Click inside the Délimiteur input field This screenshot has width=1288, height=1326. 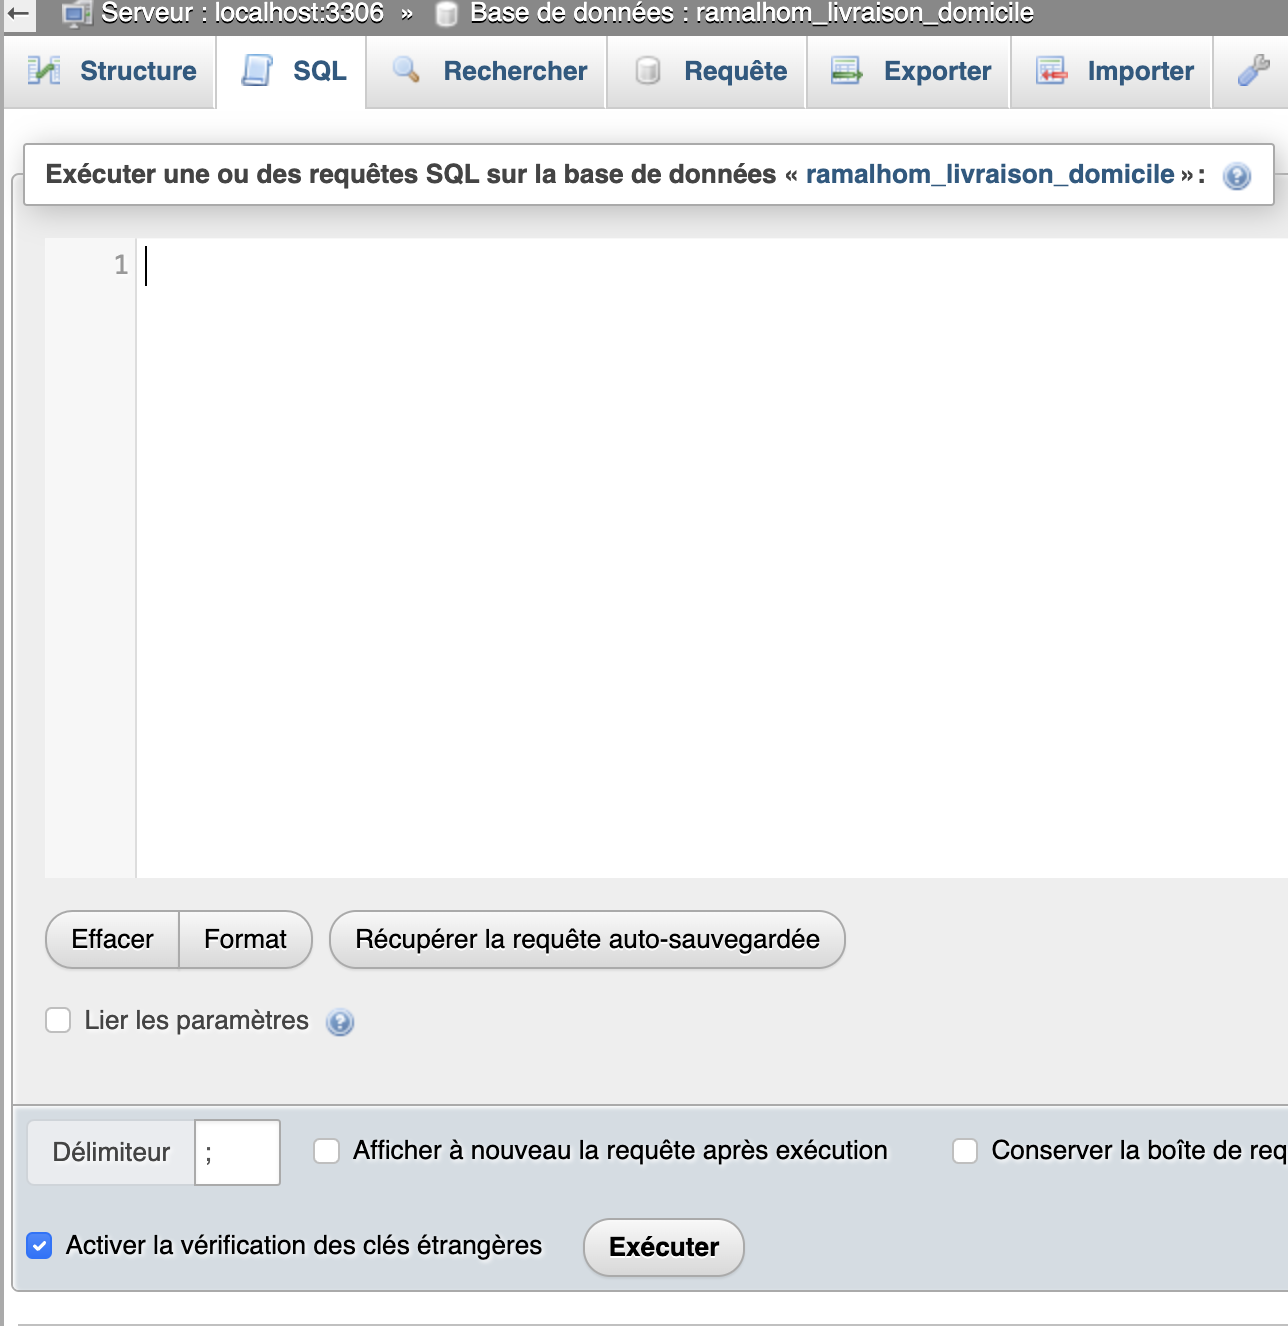[237, 1153]
